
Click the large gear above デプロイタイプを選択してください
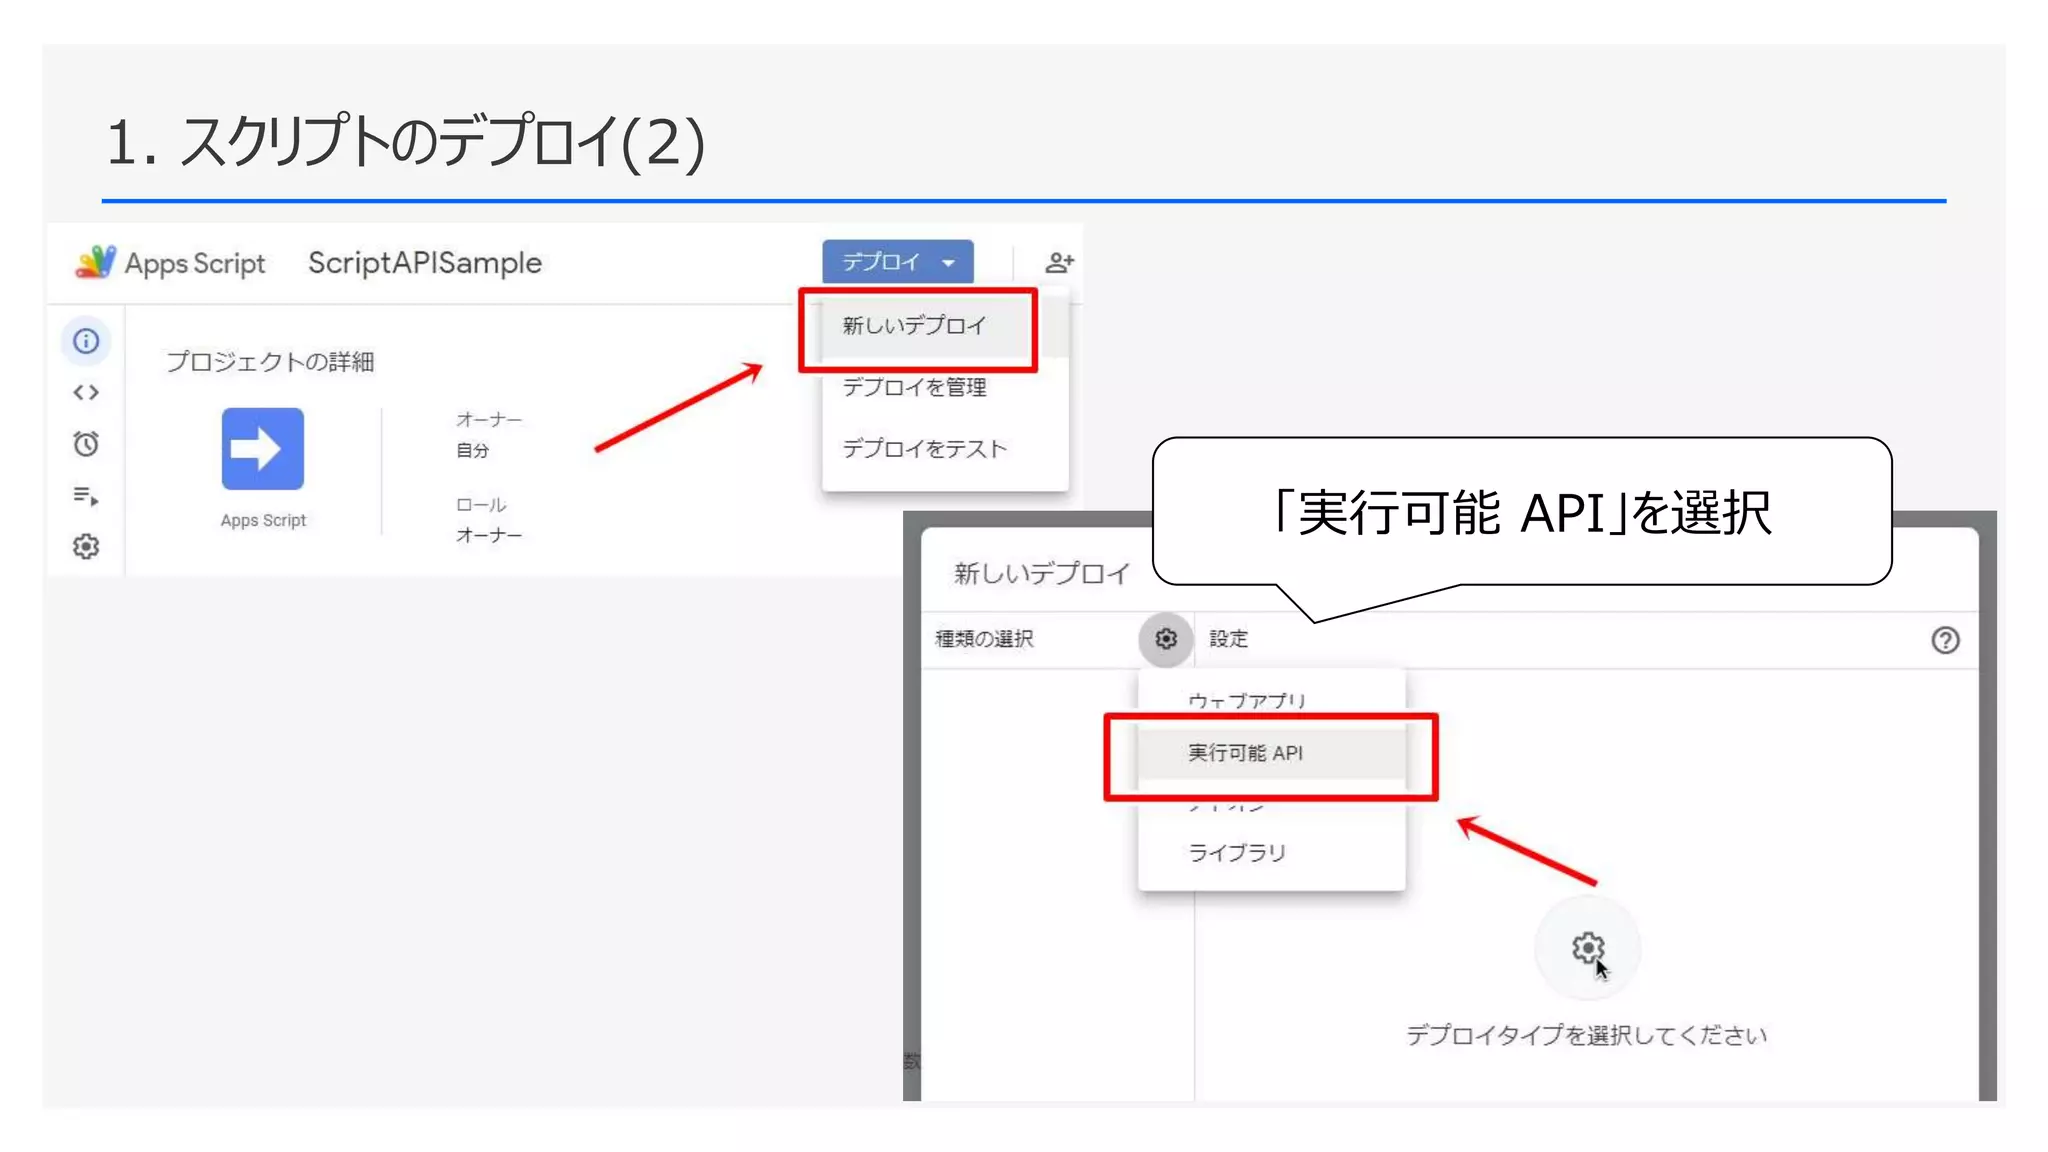click(1587, 947)
